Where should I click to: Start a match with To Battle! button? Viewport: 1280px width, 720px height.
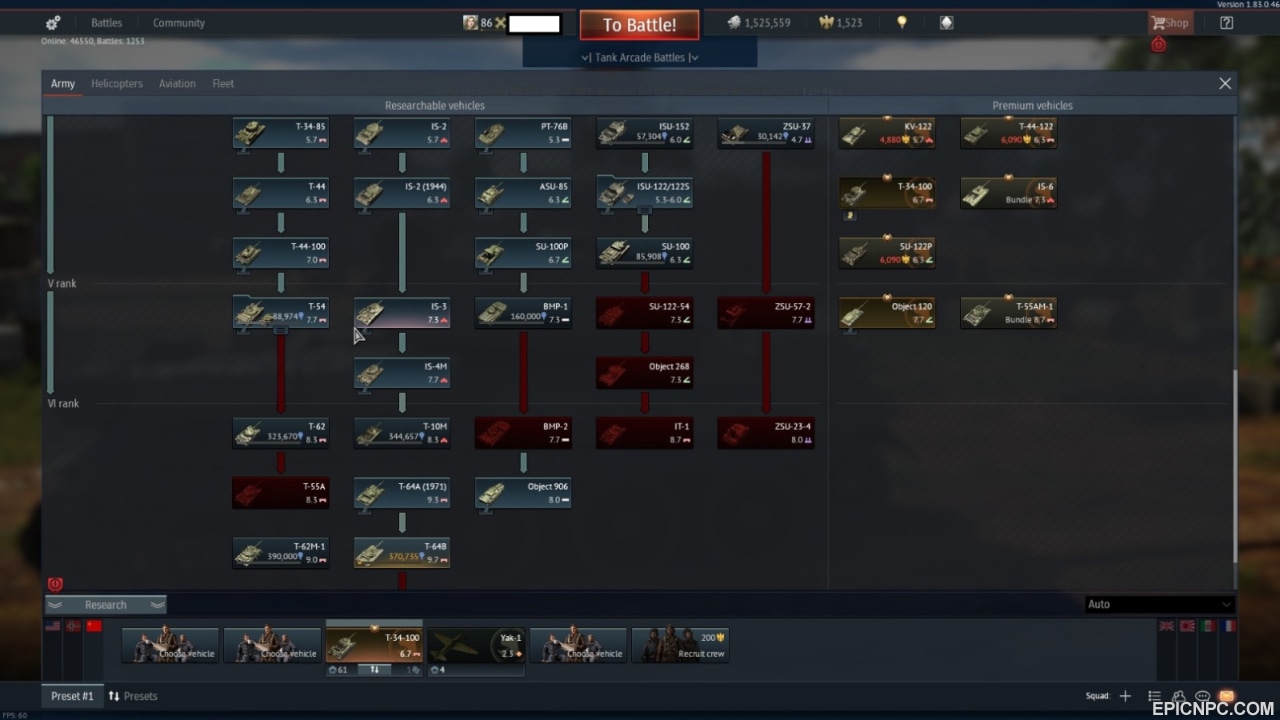(x=639, y=25)
